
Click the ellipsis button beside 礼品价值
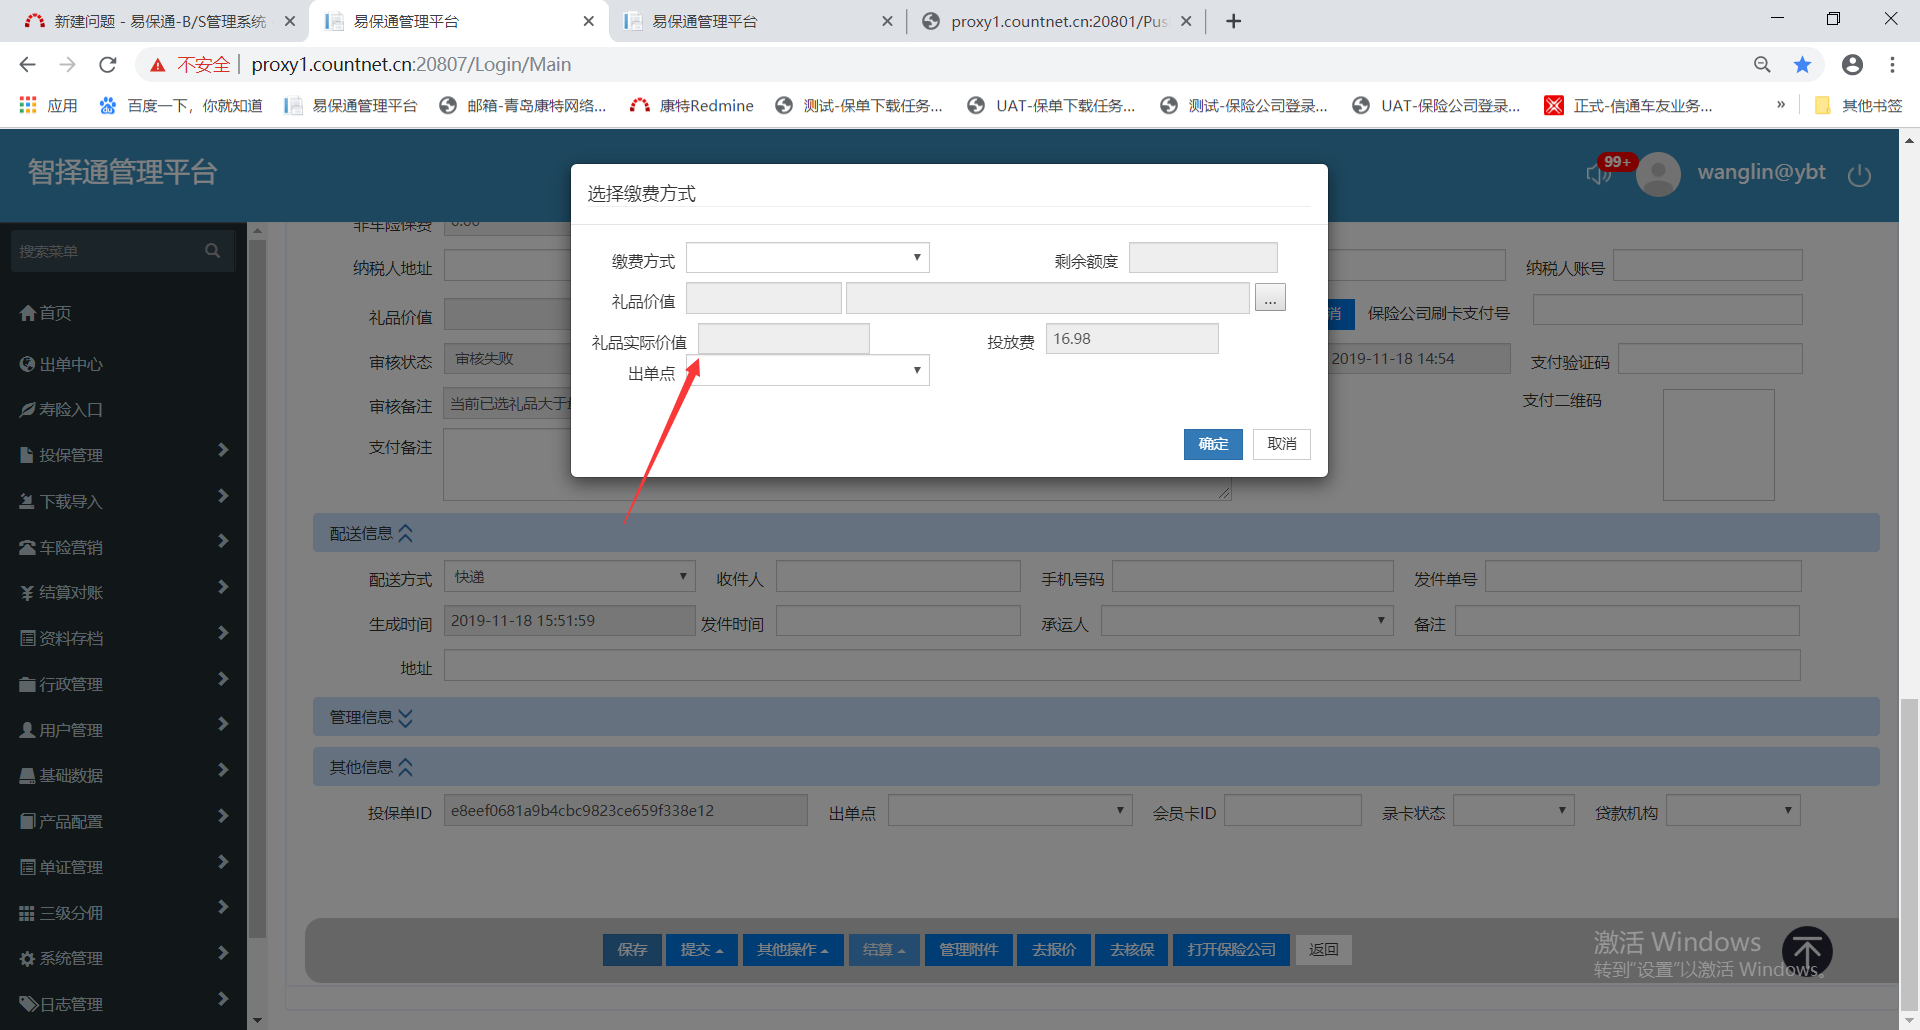(1270, 298)
